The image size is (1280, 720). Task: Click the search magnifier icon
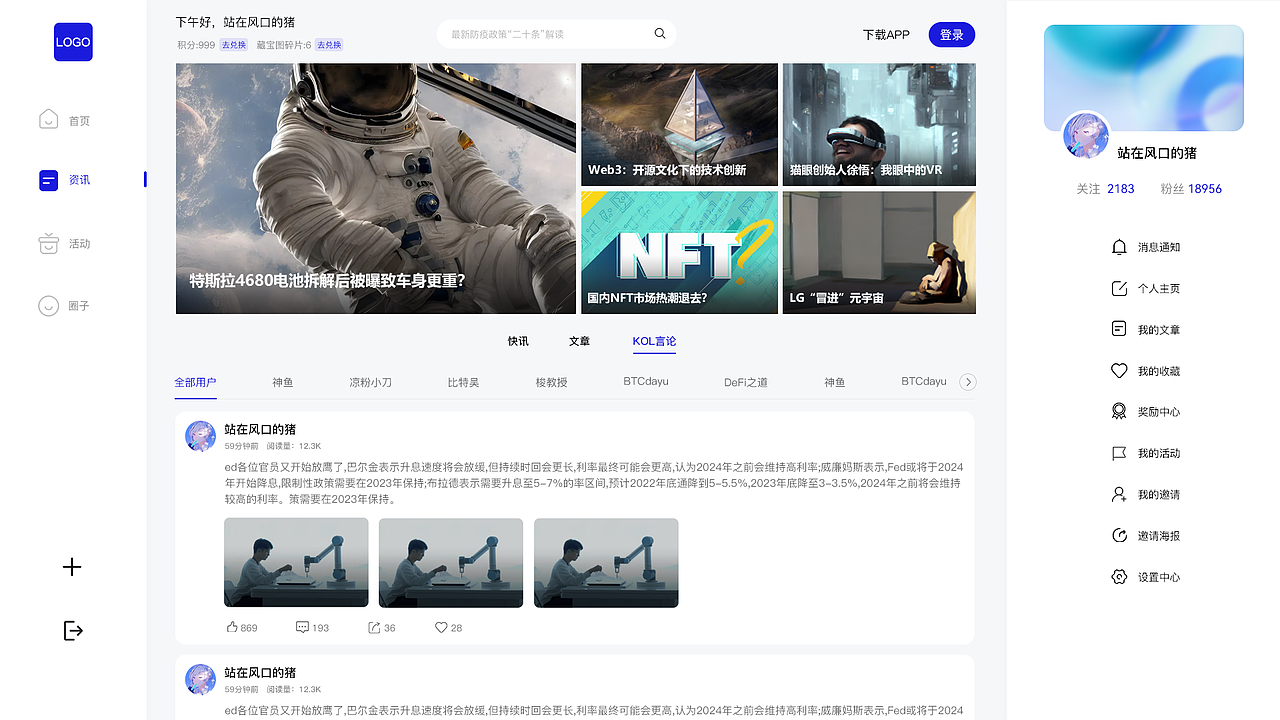(x=660, y=33)
